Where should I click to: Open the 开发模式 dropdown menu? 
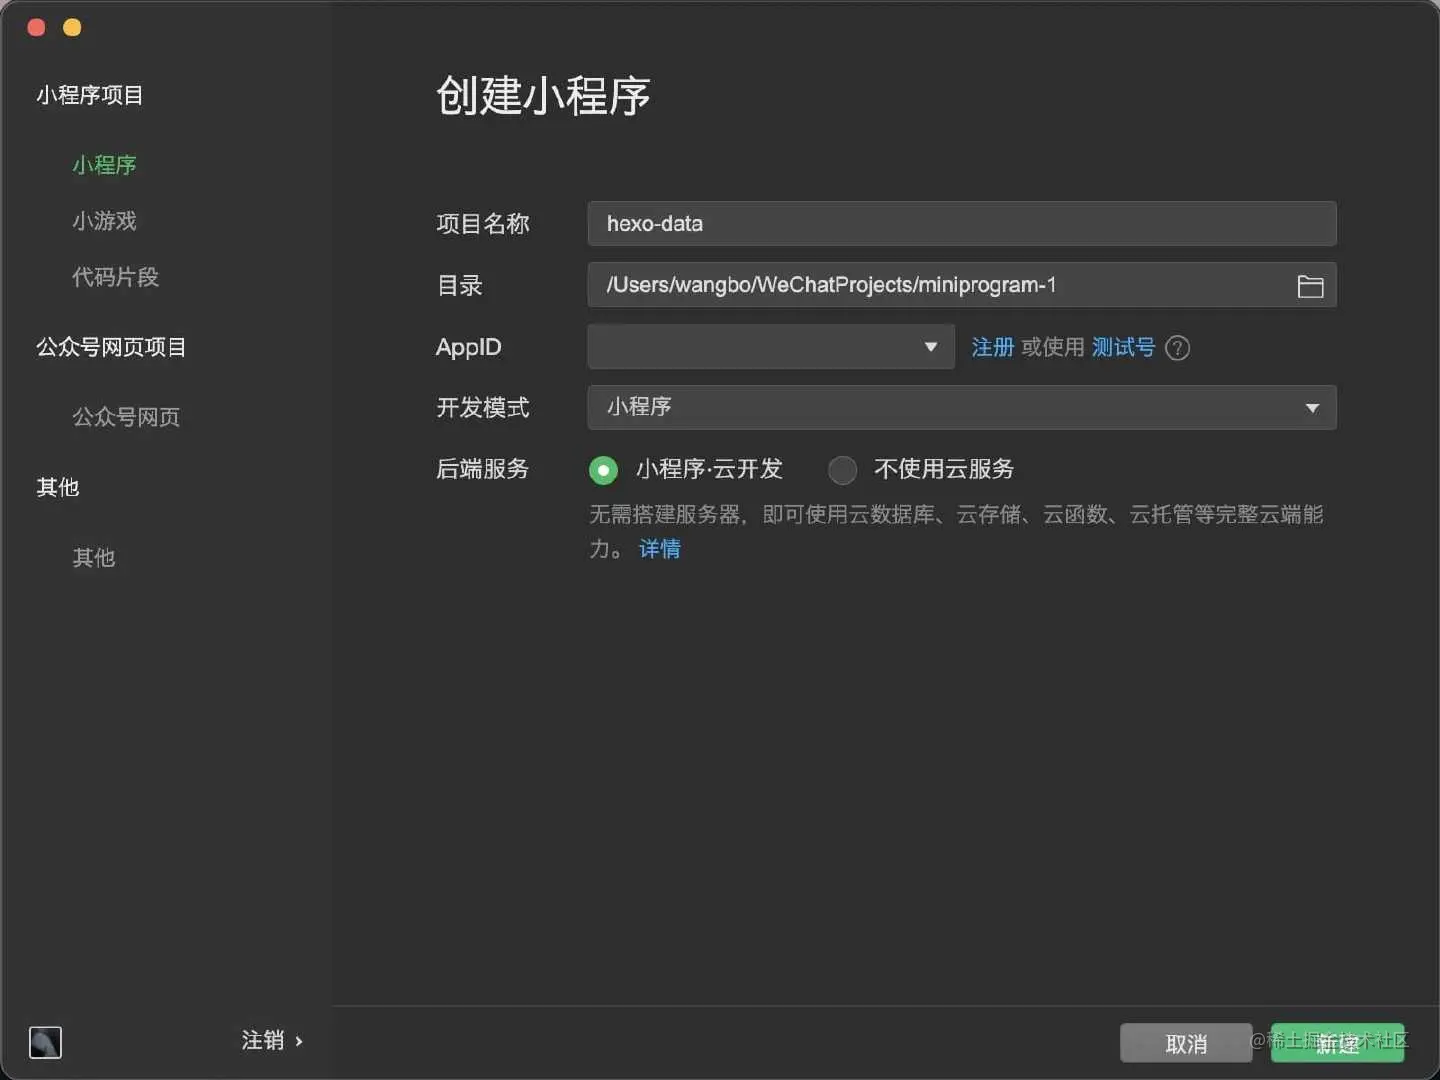[1310, 408]
